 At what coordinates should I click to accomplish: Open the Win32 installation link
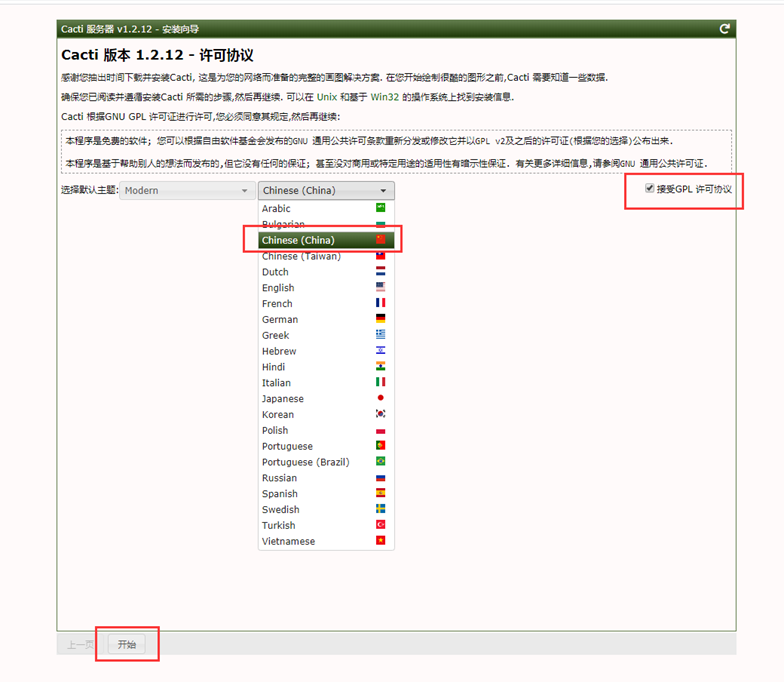click(x=384, y=97)
